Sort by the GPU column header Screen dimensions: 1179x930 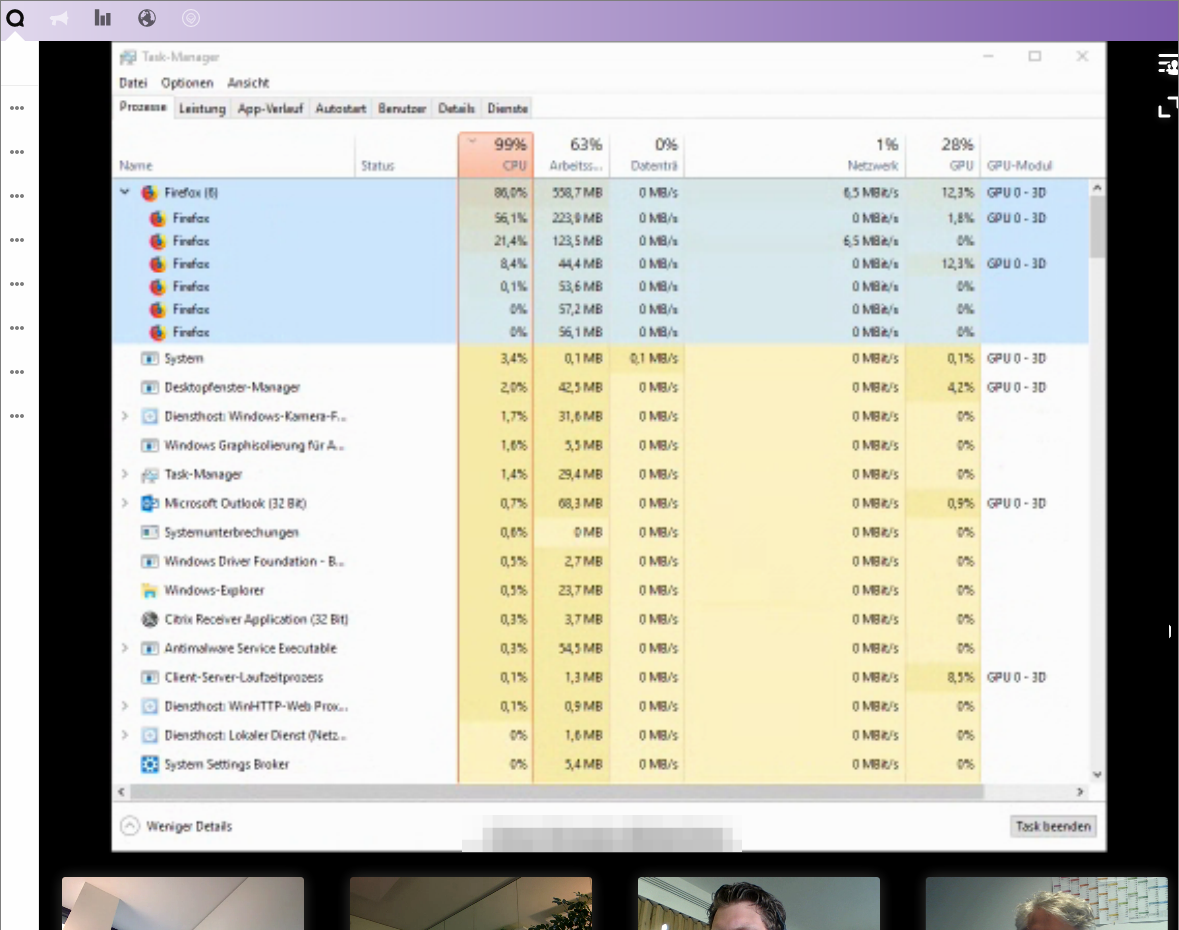[943, 155]
